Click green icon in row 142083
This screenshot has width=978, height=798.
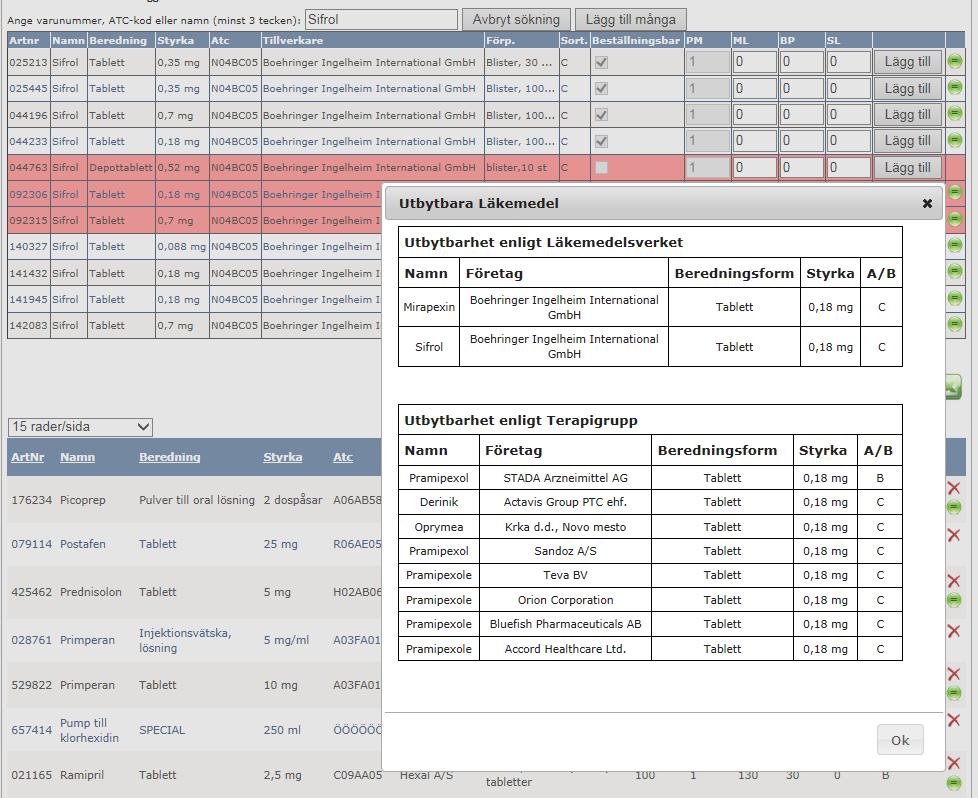tap(954, 324)
